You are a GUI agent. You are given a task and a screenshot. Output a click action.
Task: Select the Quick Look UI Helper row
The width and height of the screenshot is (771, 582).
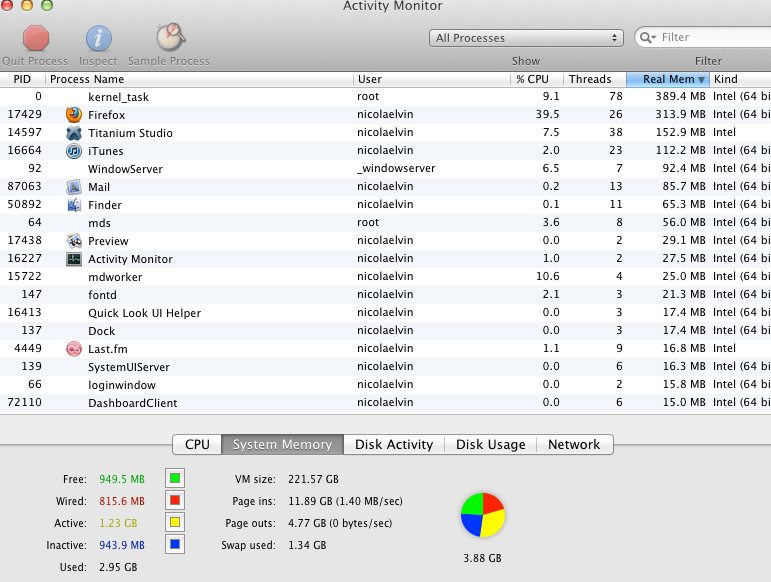click(386, 313)
